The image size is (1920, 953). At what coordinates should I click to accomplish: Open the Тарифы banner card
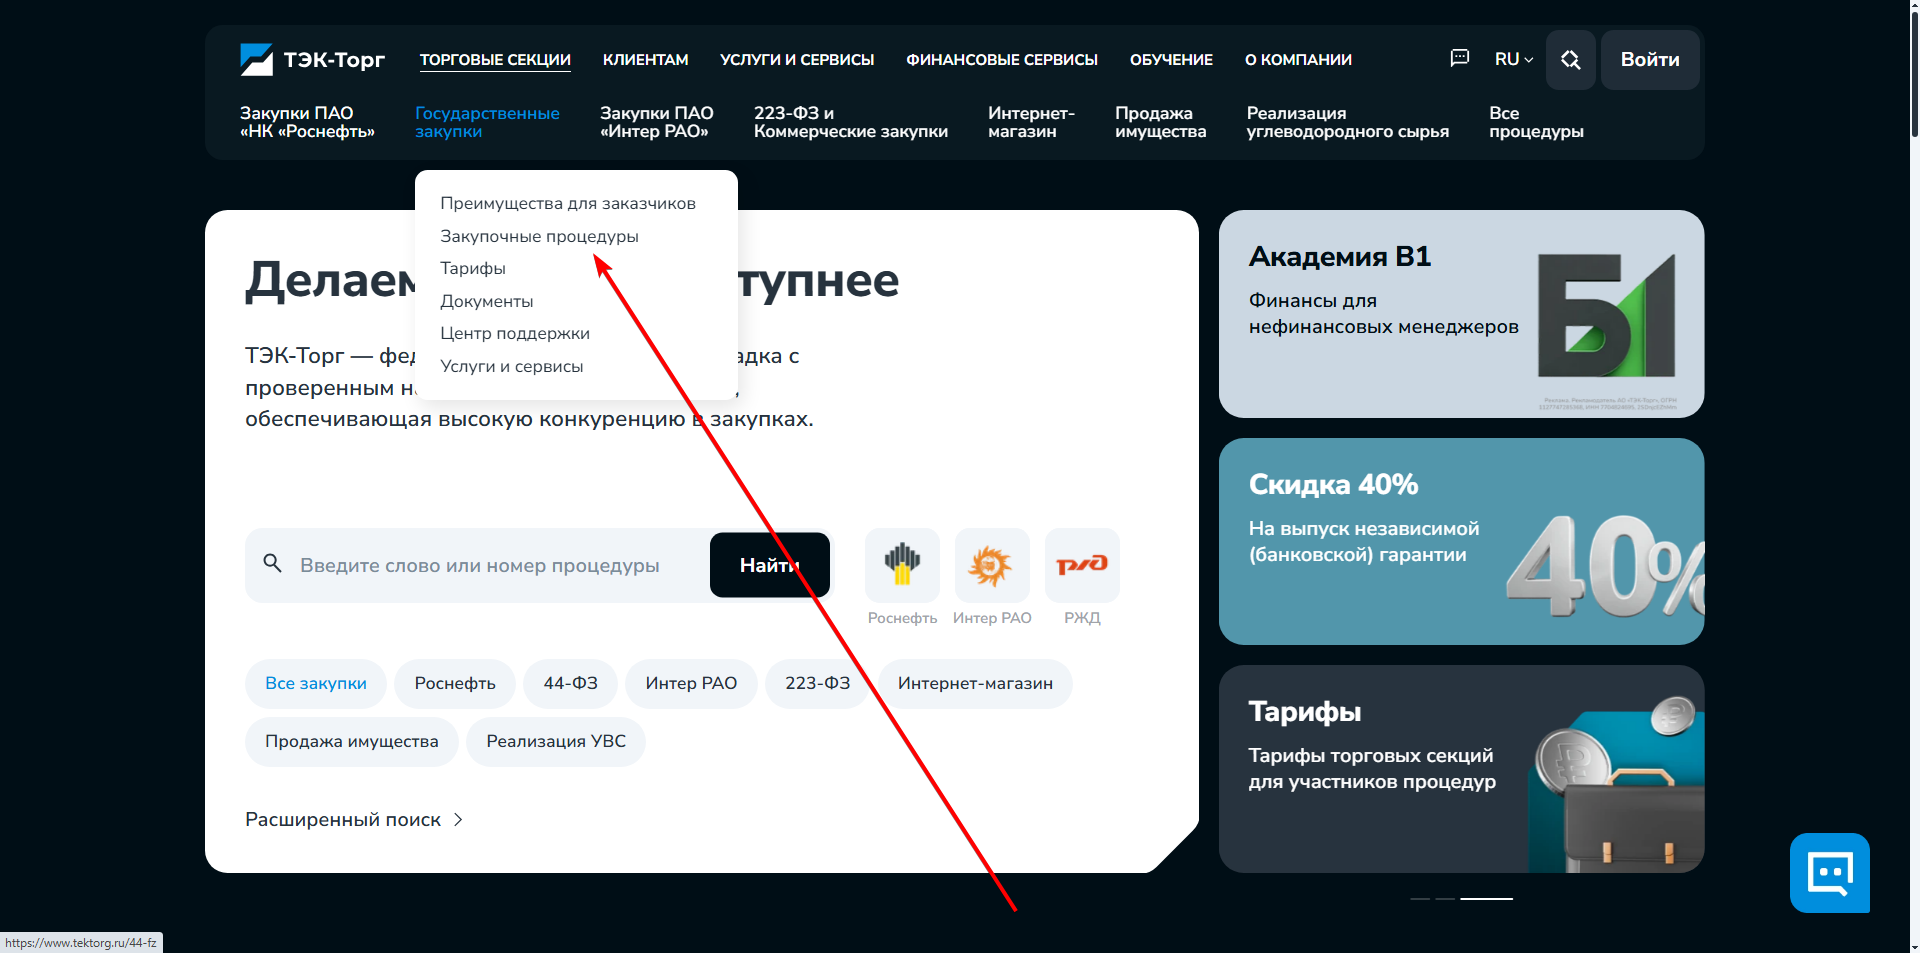click(x=1461, y=769)
